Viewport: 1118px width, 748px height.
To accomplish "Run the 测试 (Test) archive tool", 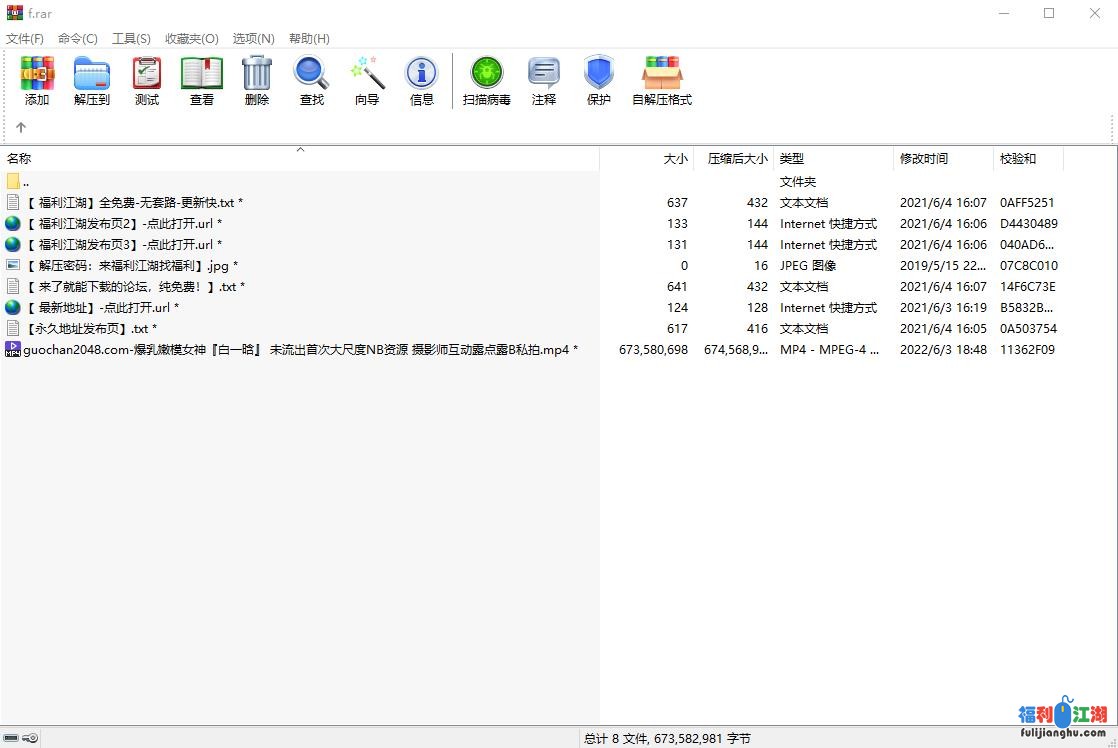I will pyautogui.click(x=147, y=80).
